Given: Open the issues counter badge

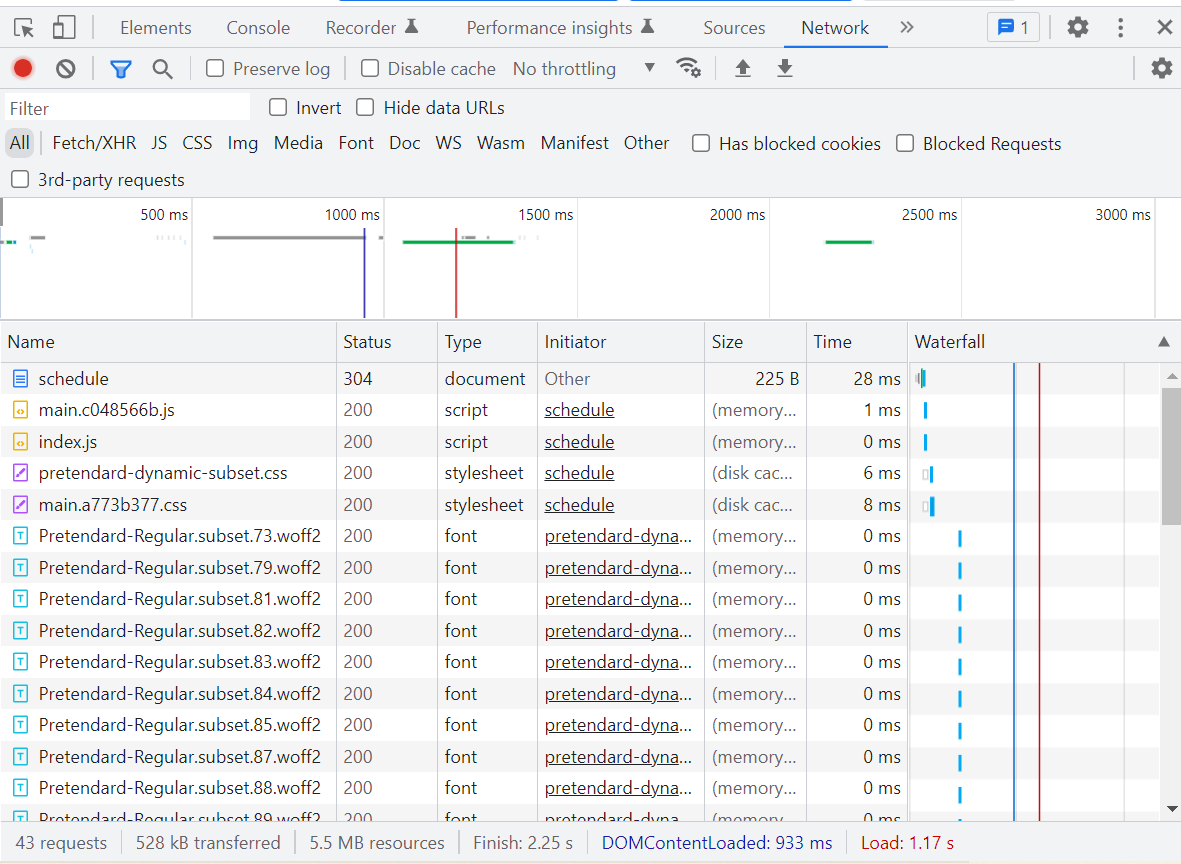Looking at the screenshot, I should click(x=1013, y=28).
